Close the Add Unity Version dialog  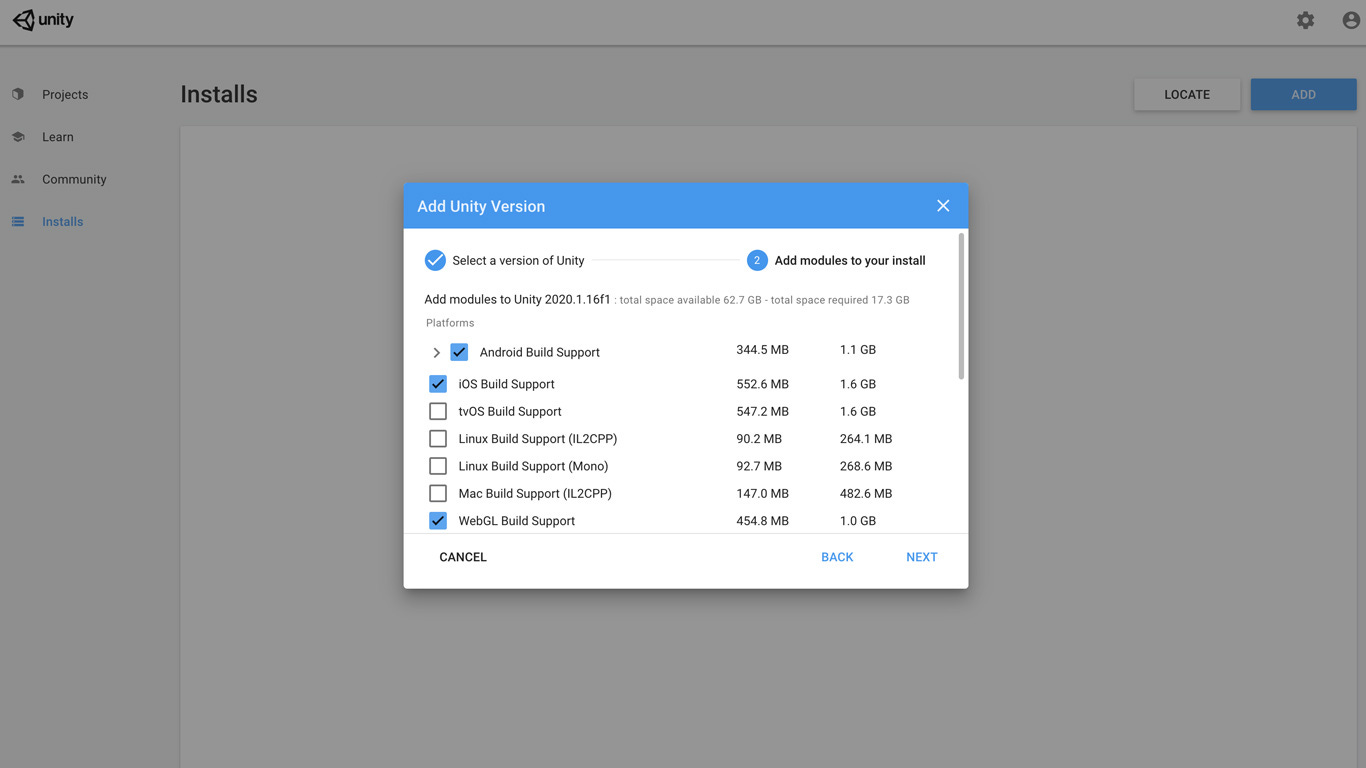(943, 206)
